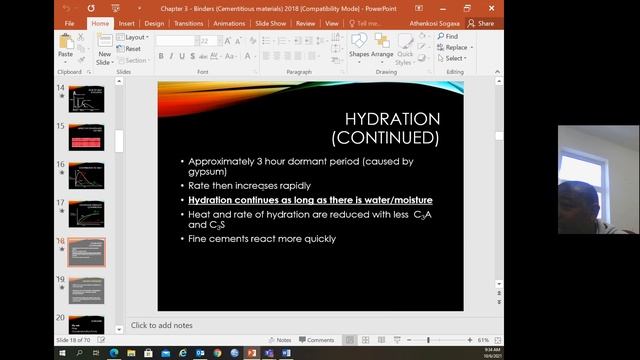Select slide 14 thumbnail

click(86, 99)
